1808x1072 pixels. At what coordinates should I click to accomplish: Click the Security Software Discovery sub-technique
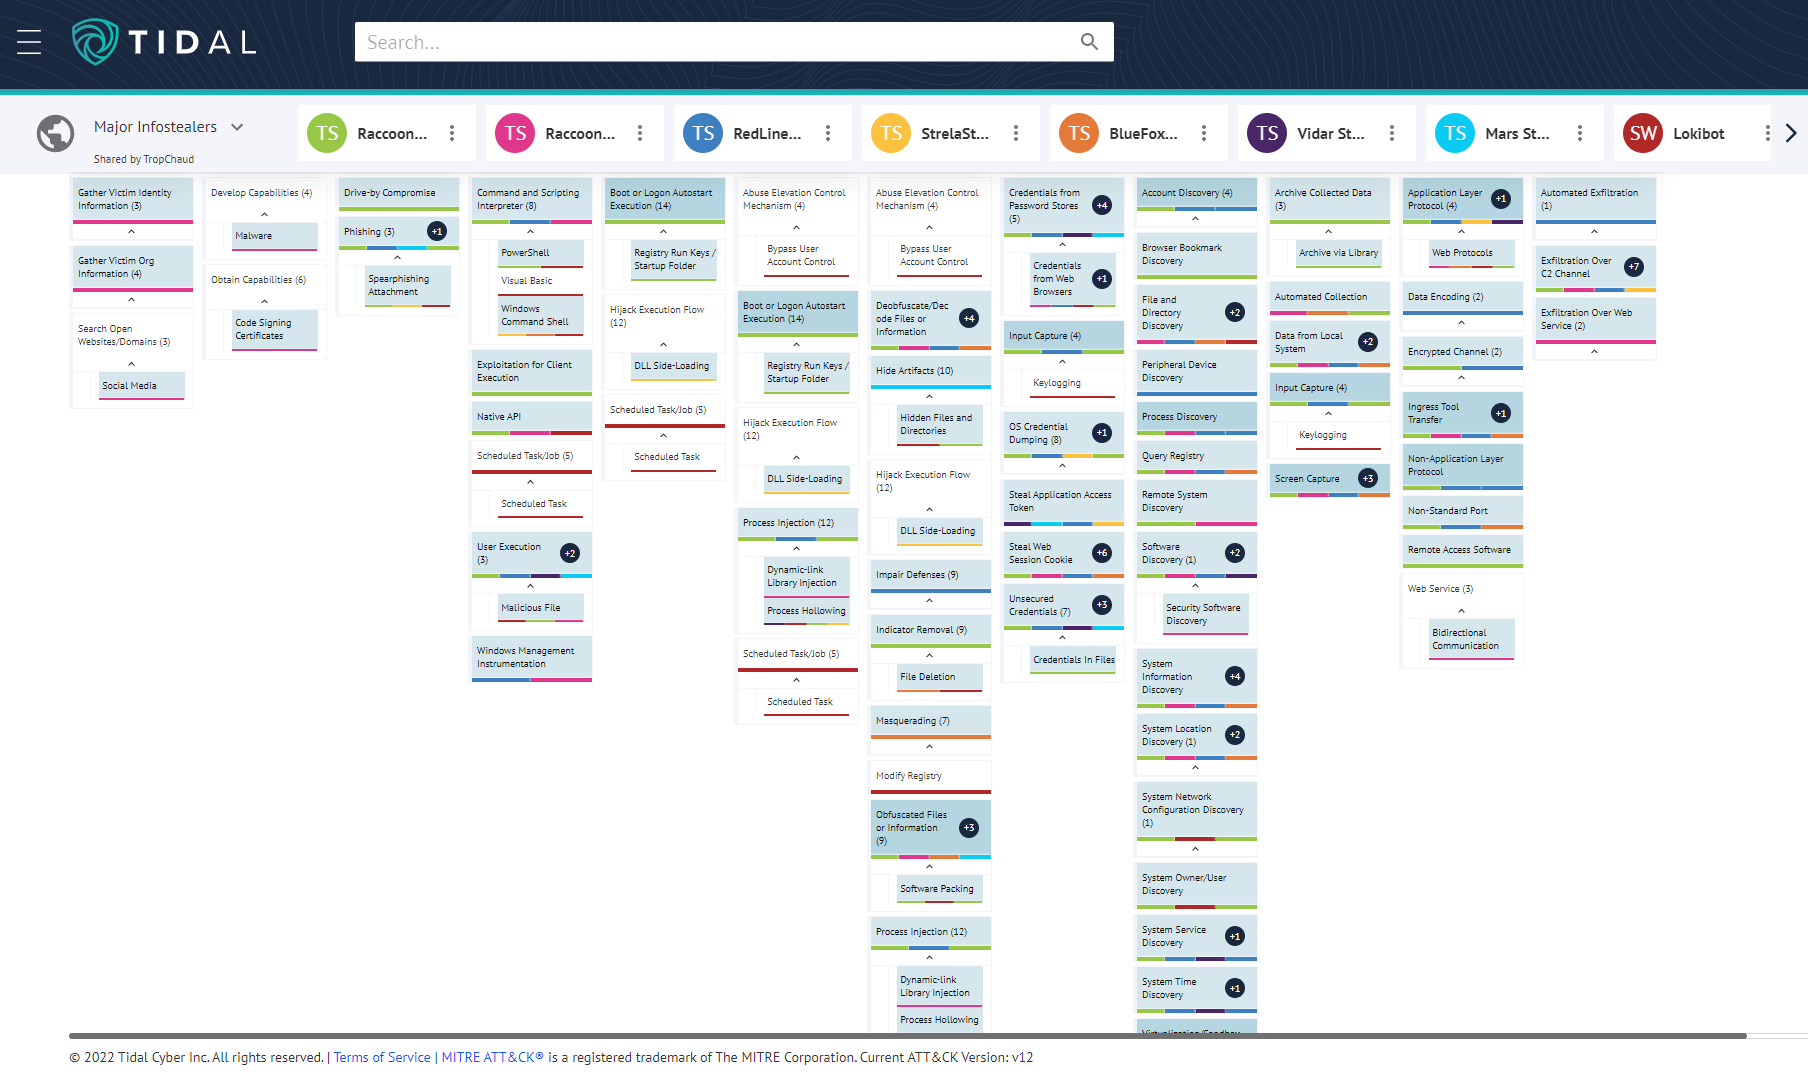click(1205, 616)
